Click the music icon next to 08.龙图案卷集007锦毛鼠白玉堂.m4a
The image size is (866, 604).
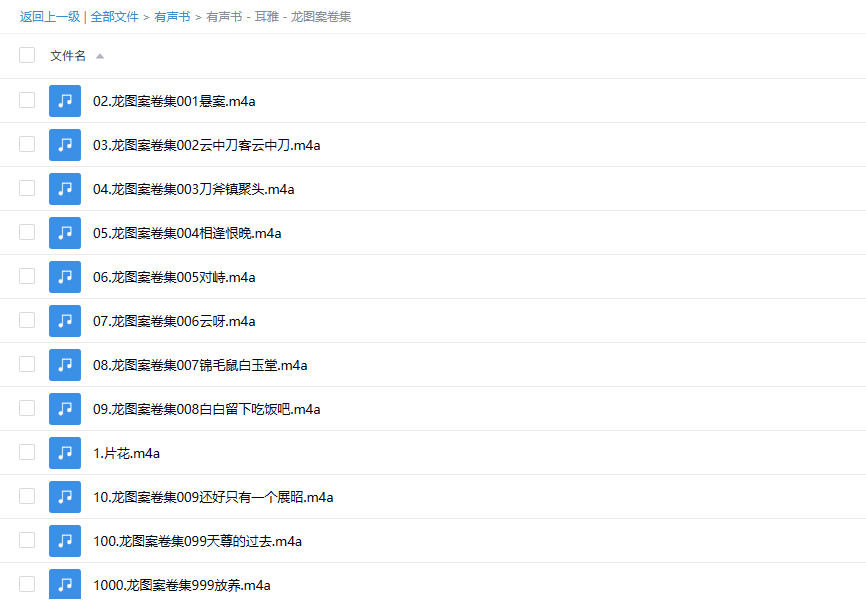coord(65,364)
